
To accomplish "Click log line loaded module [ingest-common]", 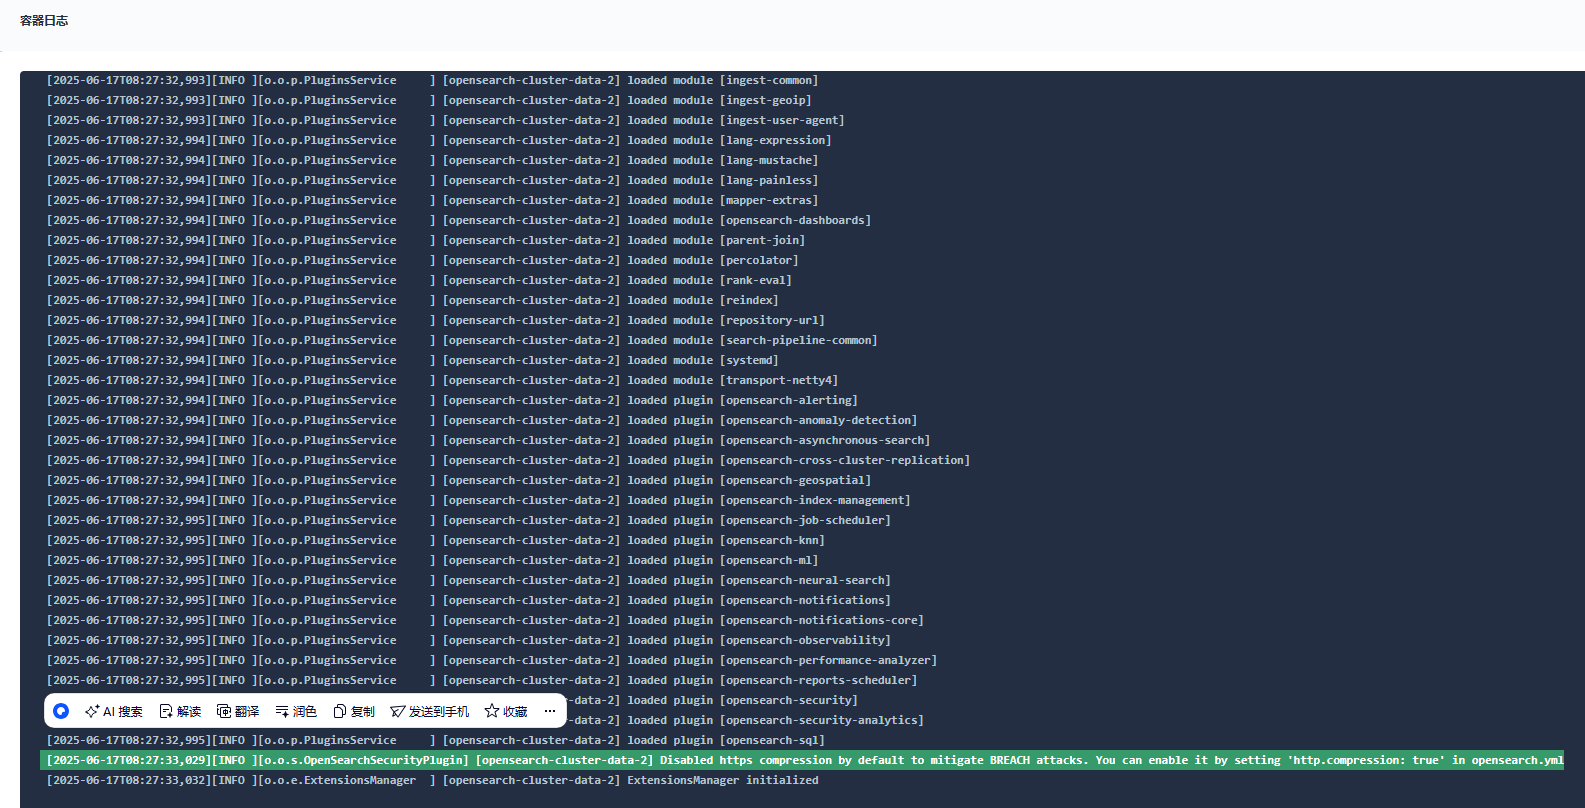I will click(433, 80).
